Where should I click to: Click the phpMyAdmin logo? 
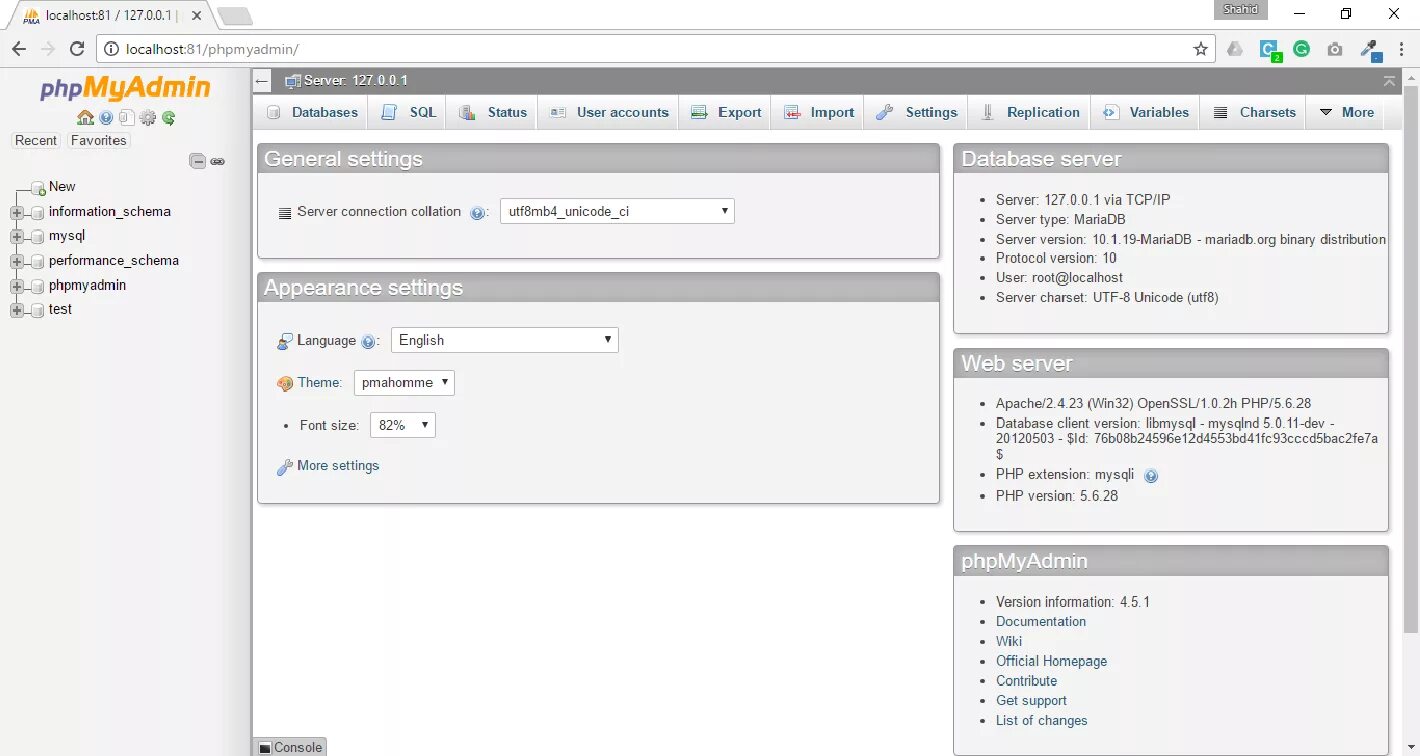125,88
